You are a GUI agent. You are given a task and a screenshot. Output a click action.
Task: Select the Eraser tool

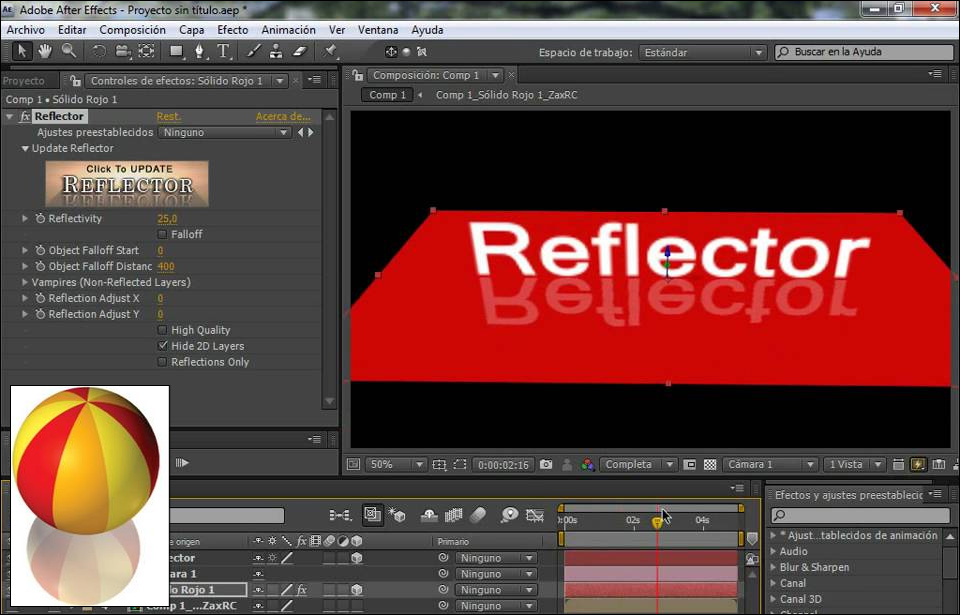(x=299, y=51)
